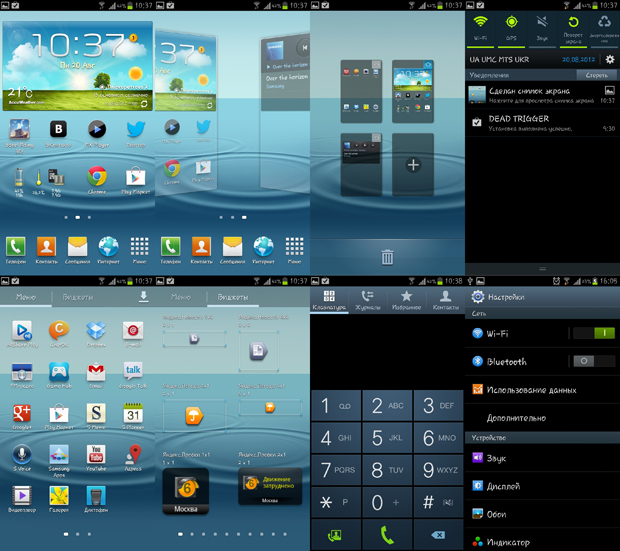Open the Game Hub app
620x551 pixels.
click(59, 372)
